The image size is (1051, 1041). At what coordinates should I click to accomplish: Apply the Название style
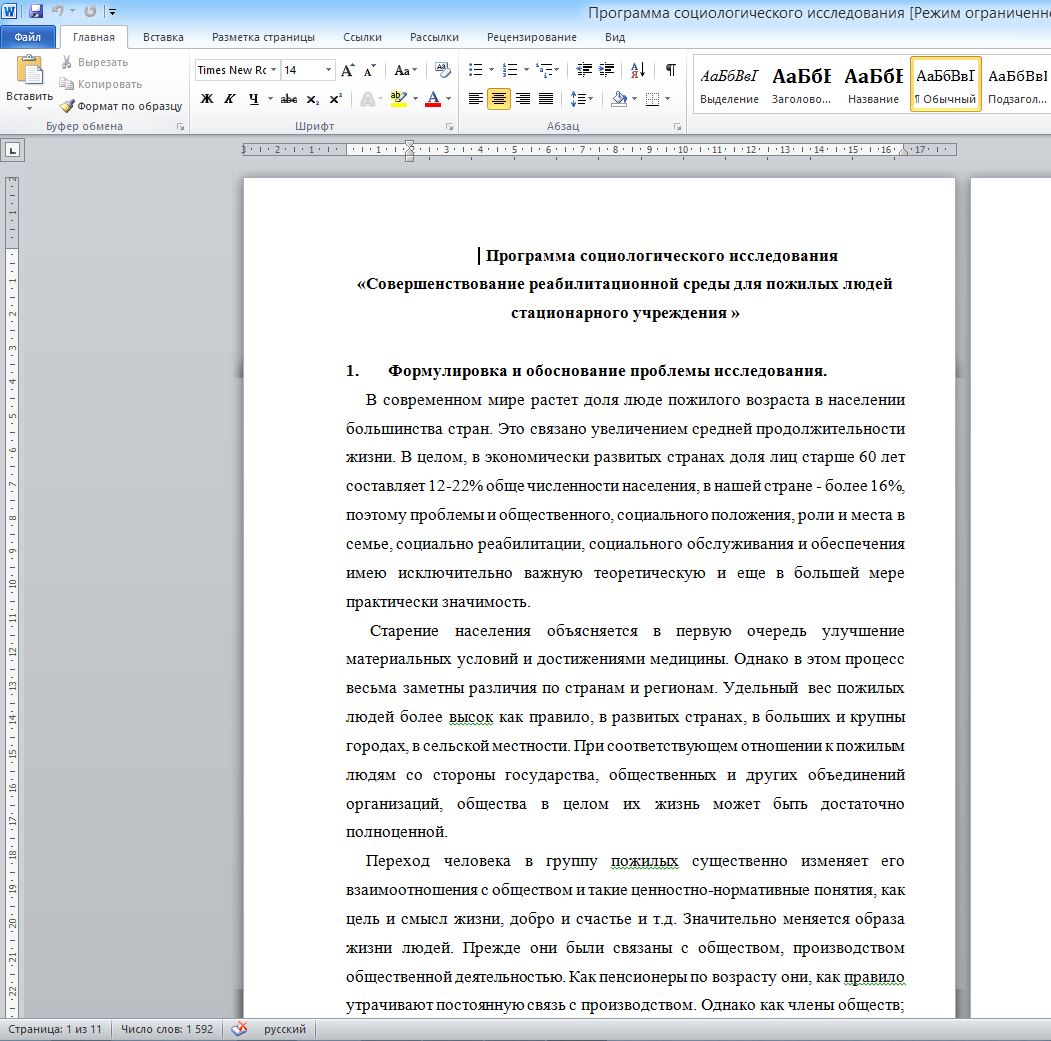click(873, 84)
